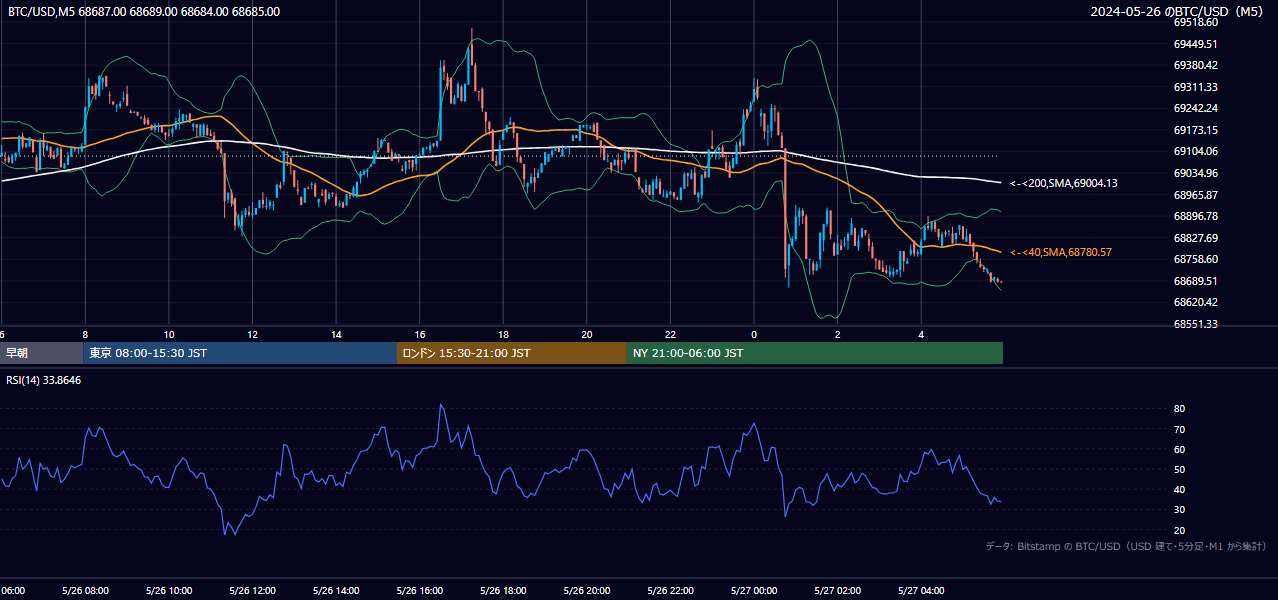The image size is (1278, 600).
Task: Select price axis label 69518.60
Action: point(1195,22)
